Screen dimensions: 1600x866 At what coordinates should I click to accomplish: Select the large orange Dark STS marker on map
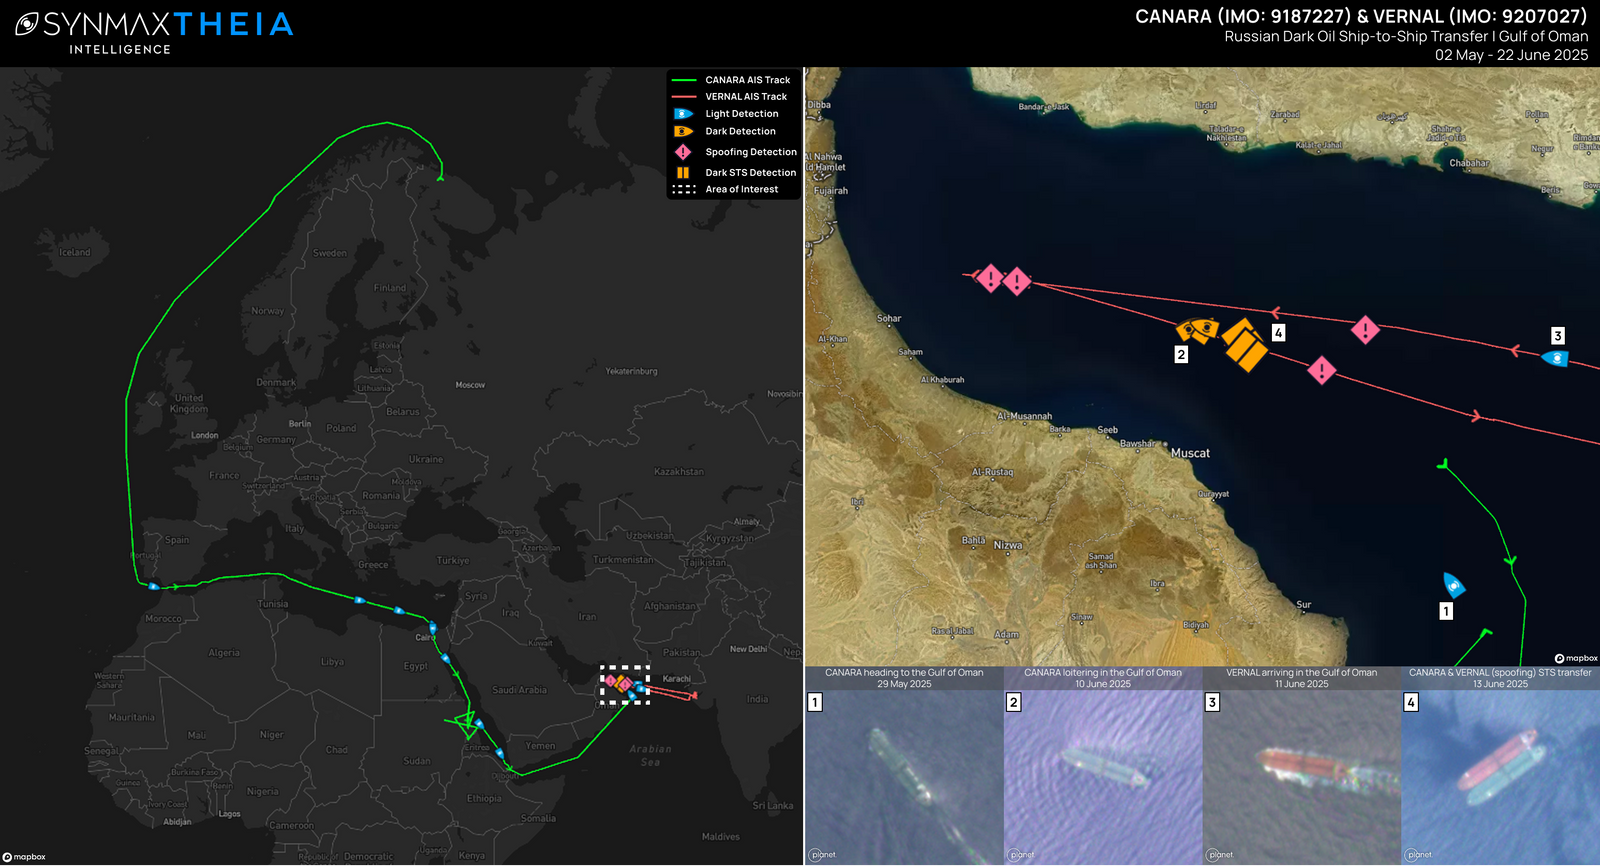(x=1244, y=345)
